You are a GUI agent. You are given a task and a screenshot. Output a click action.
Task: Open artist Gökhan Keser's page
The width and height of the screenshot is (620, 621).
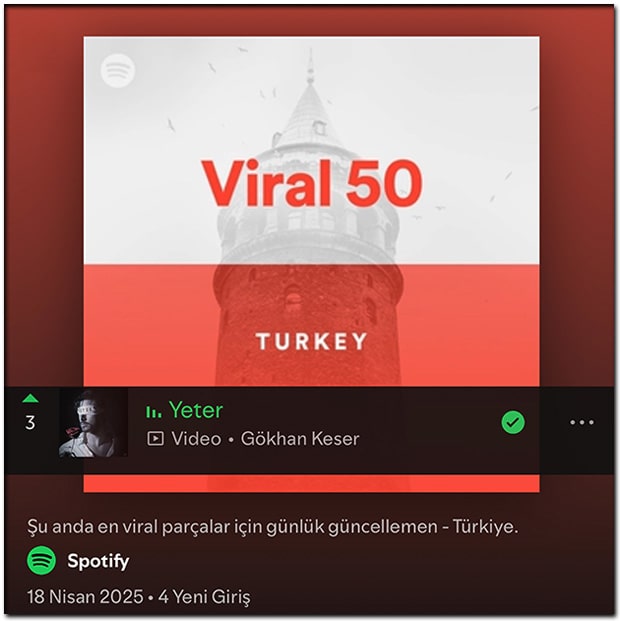(x=300, y=439)
